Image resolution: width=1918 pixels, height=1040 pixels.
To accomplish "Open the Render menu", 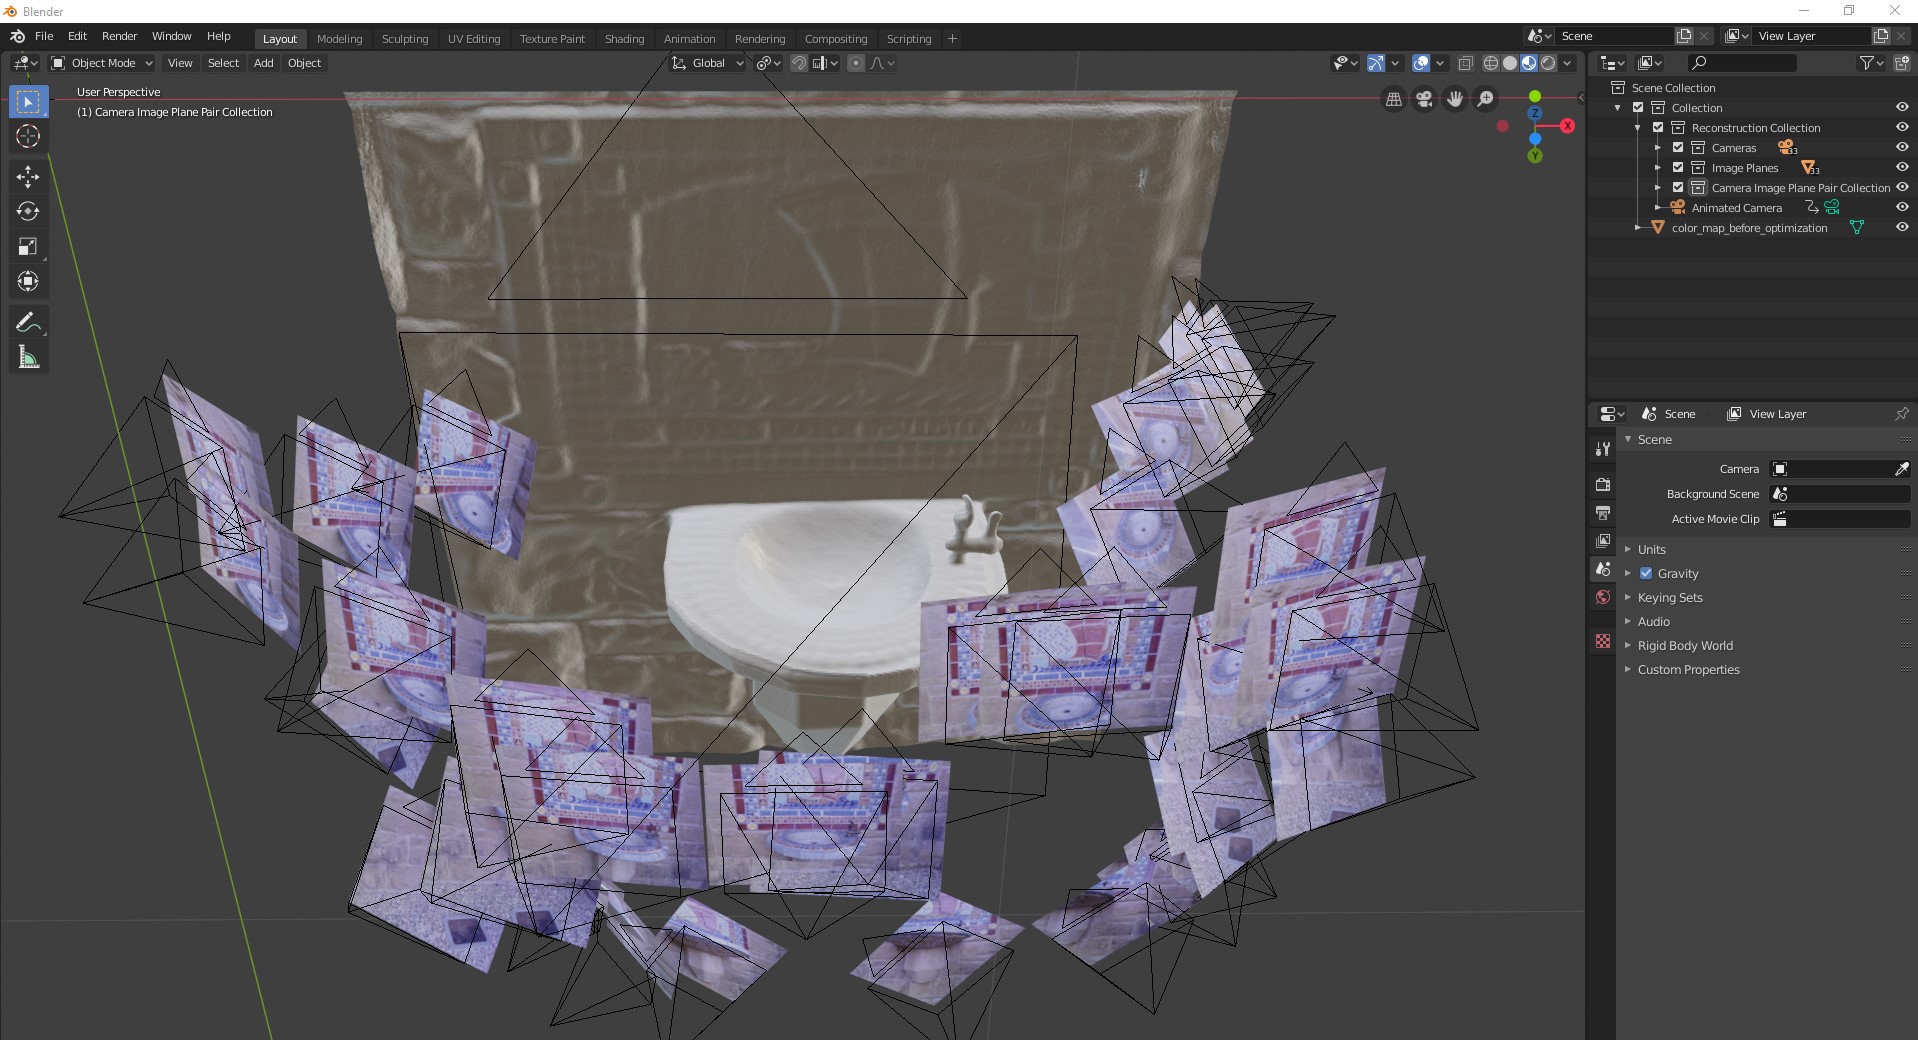I will click(x=119, y=36).
